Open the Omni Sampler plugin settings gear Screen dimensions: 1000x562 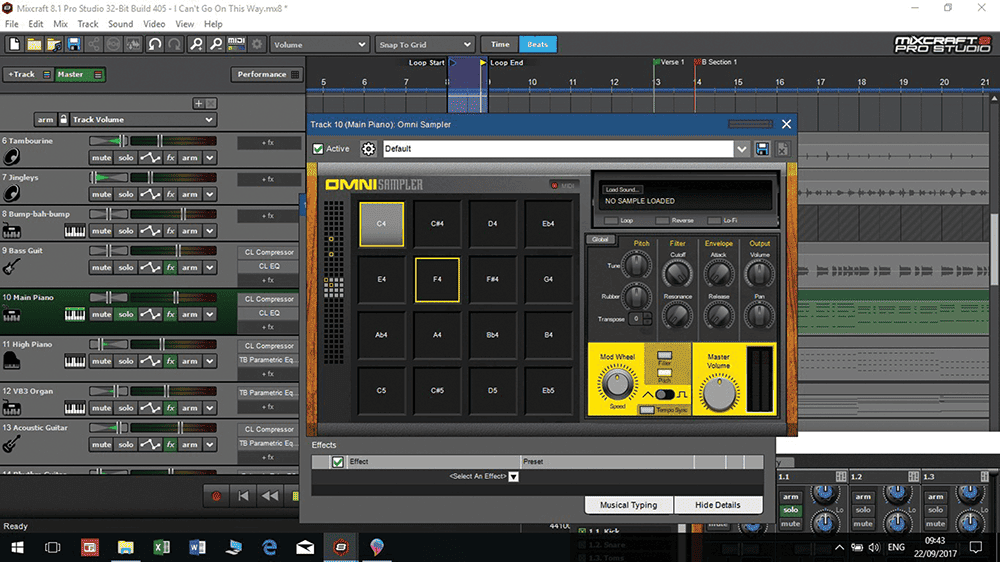point(368,149)
